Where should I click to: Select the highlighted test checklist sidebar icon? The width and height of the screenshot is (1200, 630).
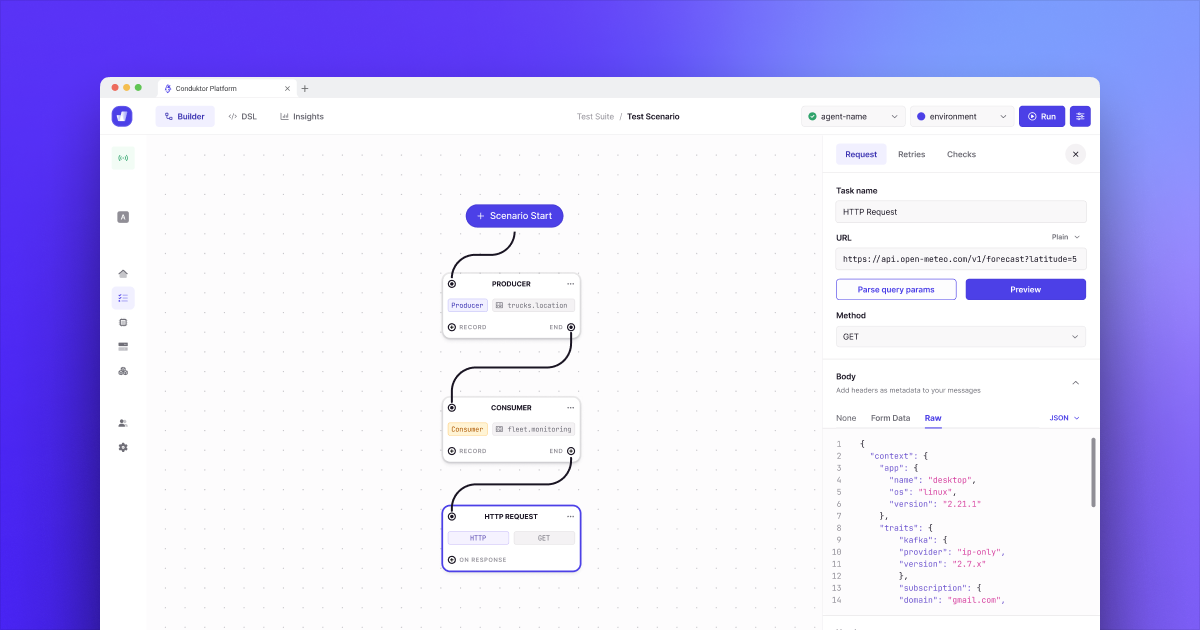point(122,297)
